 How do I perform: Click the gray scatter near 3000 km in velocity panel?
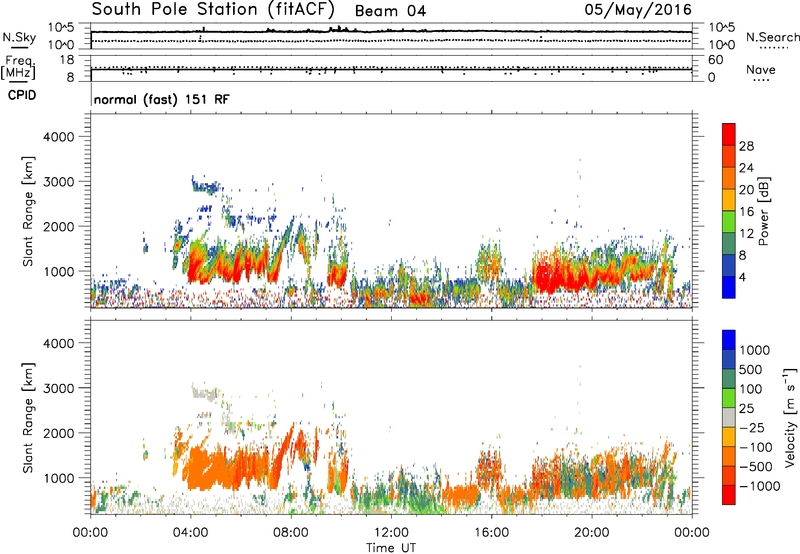tap(205, 393)
